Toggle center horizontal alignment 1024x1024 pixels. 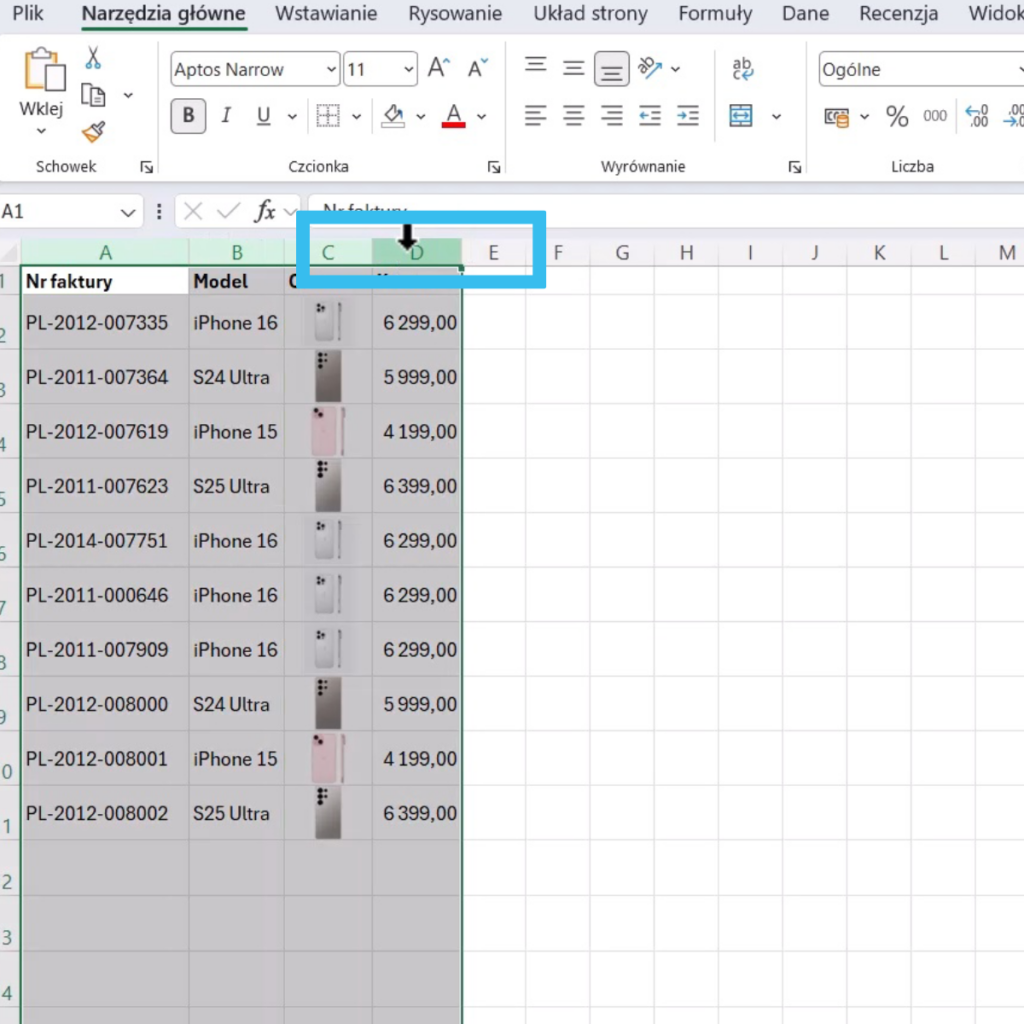[x=573, y=116]
